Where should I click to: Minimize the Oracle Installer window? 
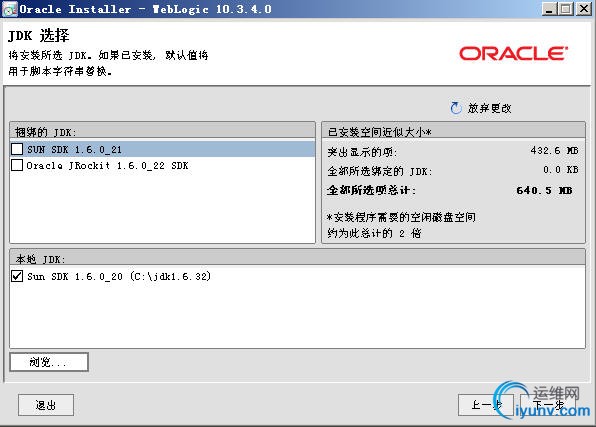[549, 9]
